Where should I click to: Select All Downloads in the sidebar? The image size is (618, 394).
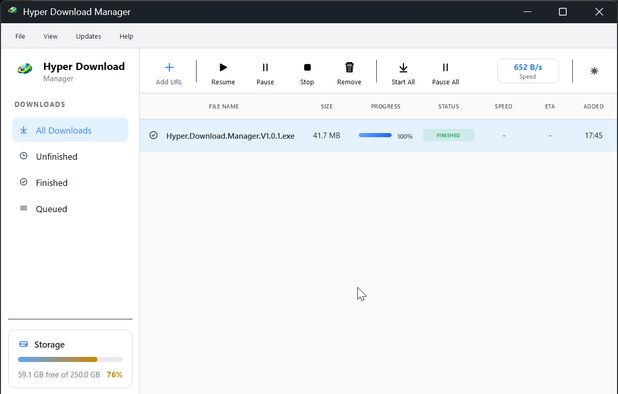(x=70, y=130)
